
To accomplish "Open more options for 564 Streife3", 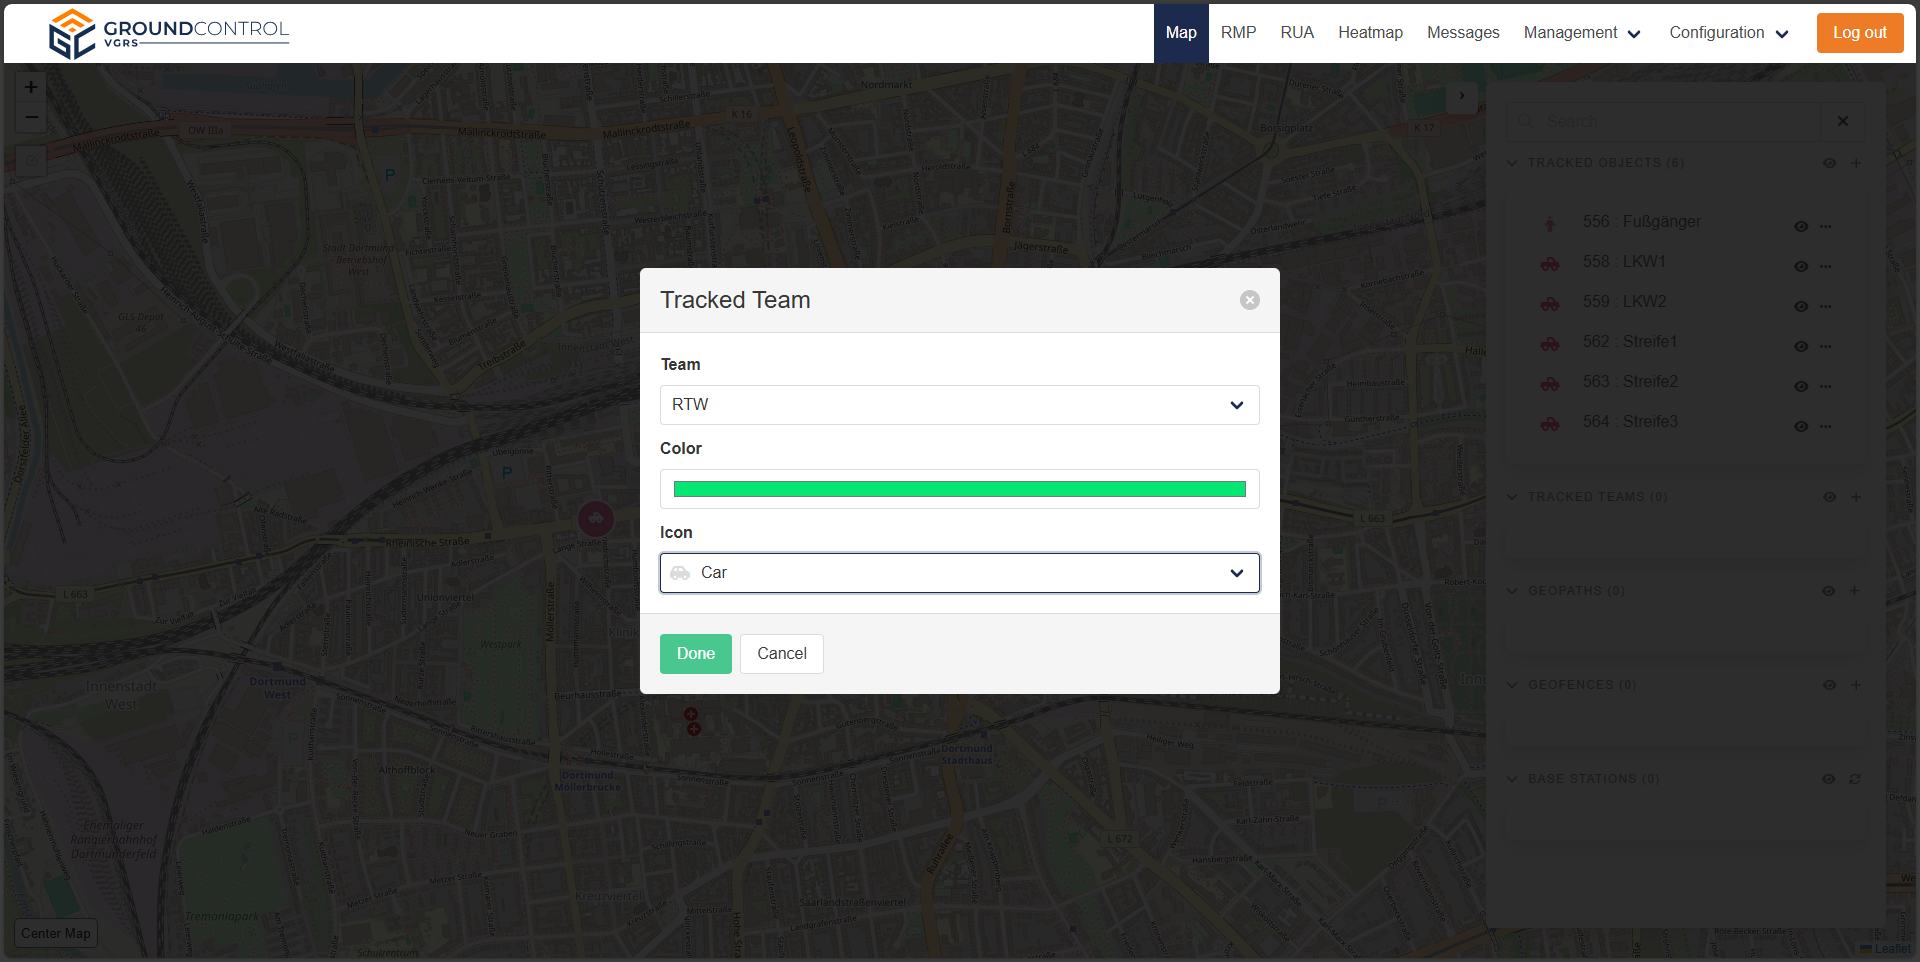I will tap(1825, 426).
